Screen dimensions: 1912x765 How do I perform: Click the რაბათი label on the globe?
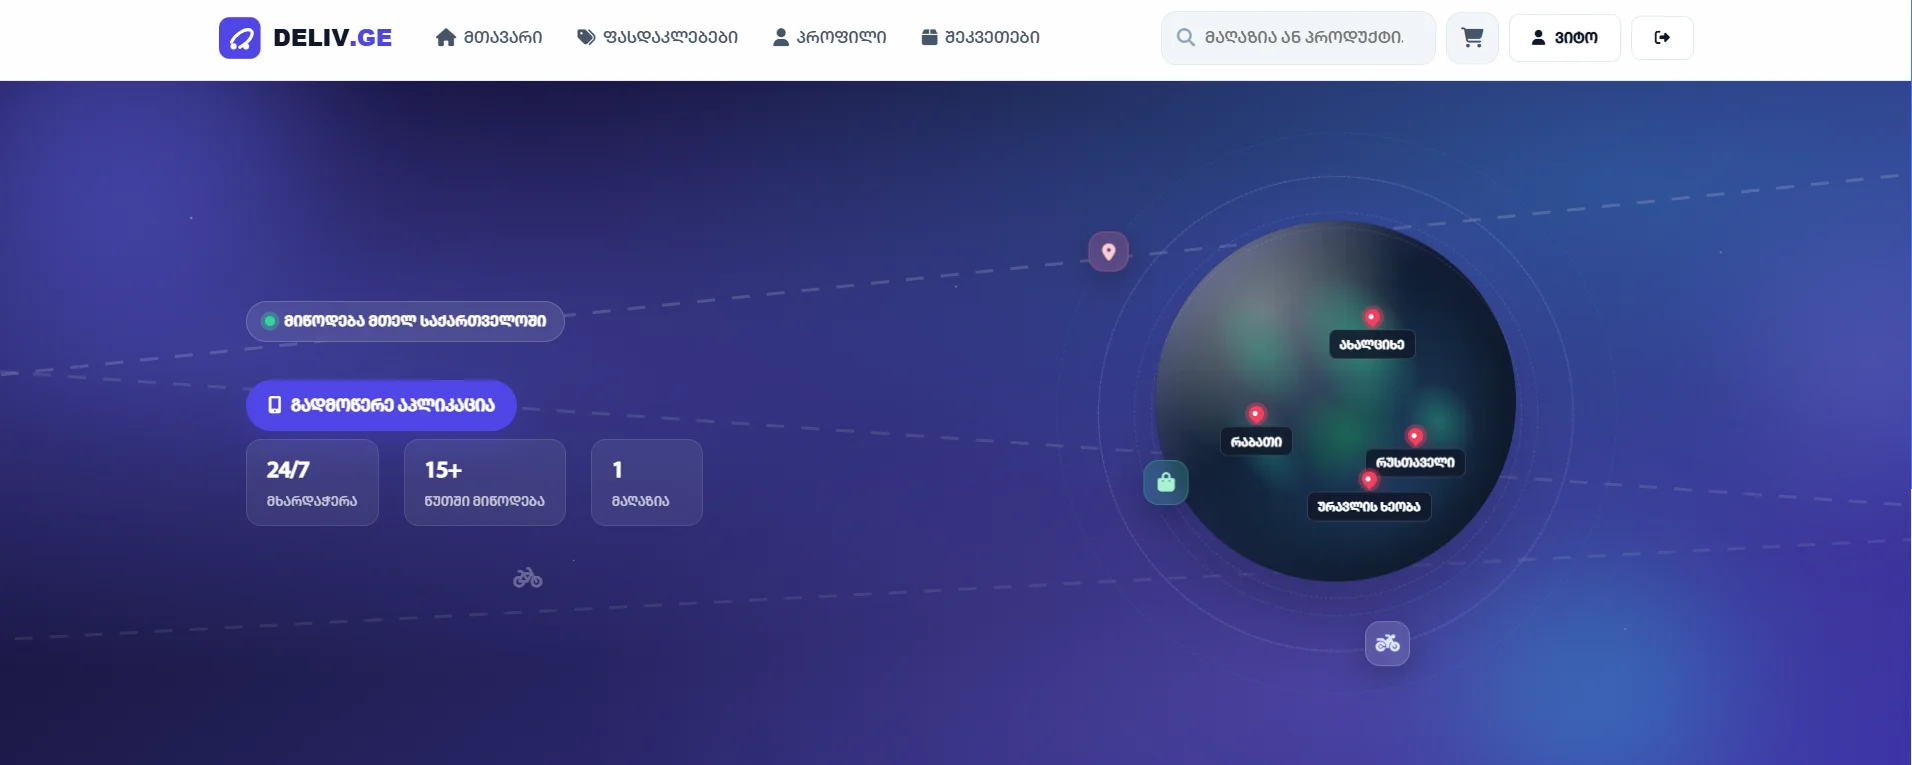point(1256,442)
